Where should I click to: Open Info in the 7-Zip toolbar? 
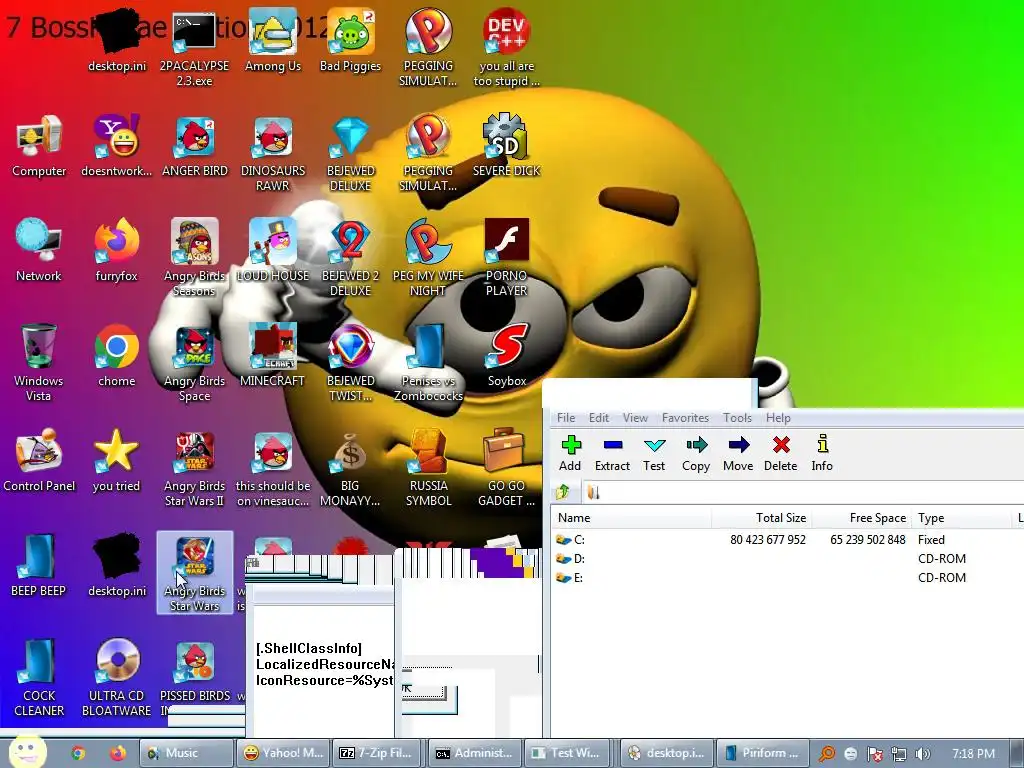(x=822, y=453)
